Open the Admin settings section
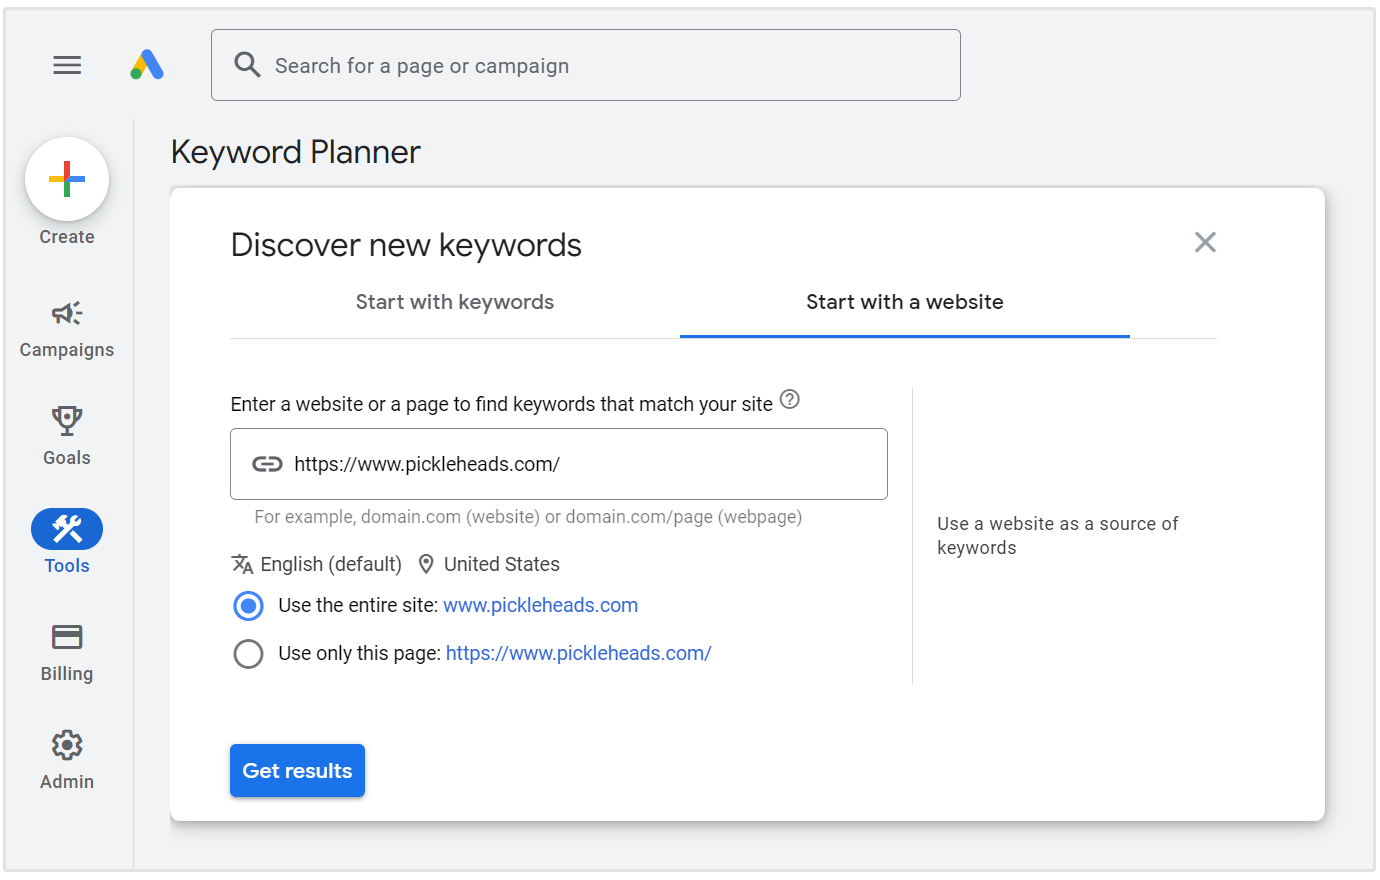Viewport: 1380px width, 880px height. [x=66, y=761]
